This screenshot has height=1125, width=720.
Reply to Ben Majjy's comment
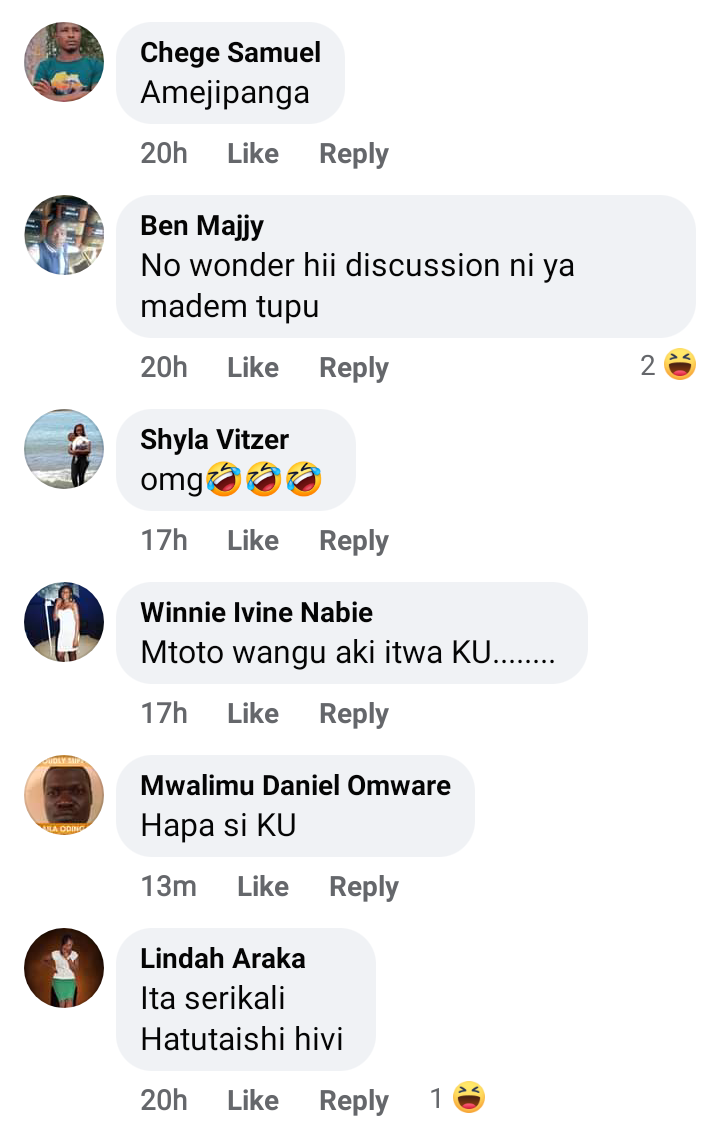354,368
